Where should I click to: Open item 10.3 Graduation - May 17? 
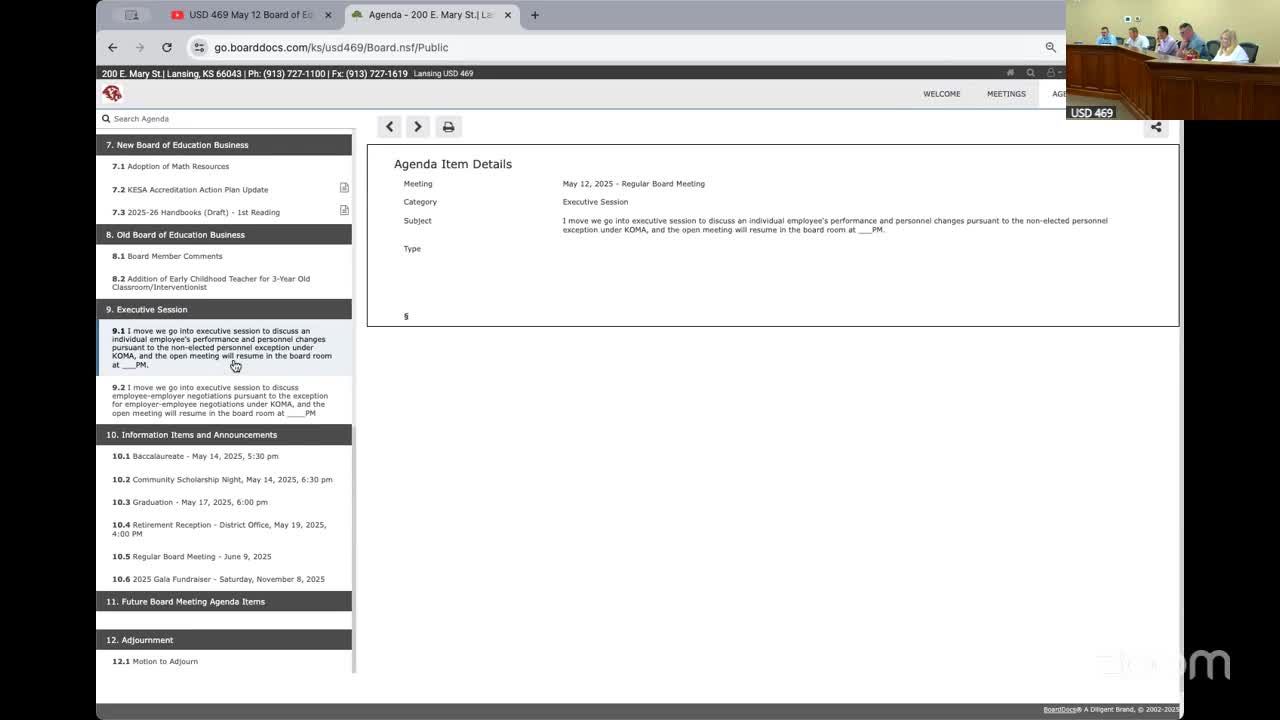point(190,502)
